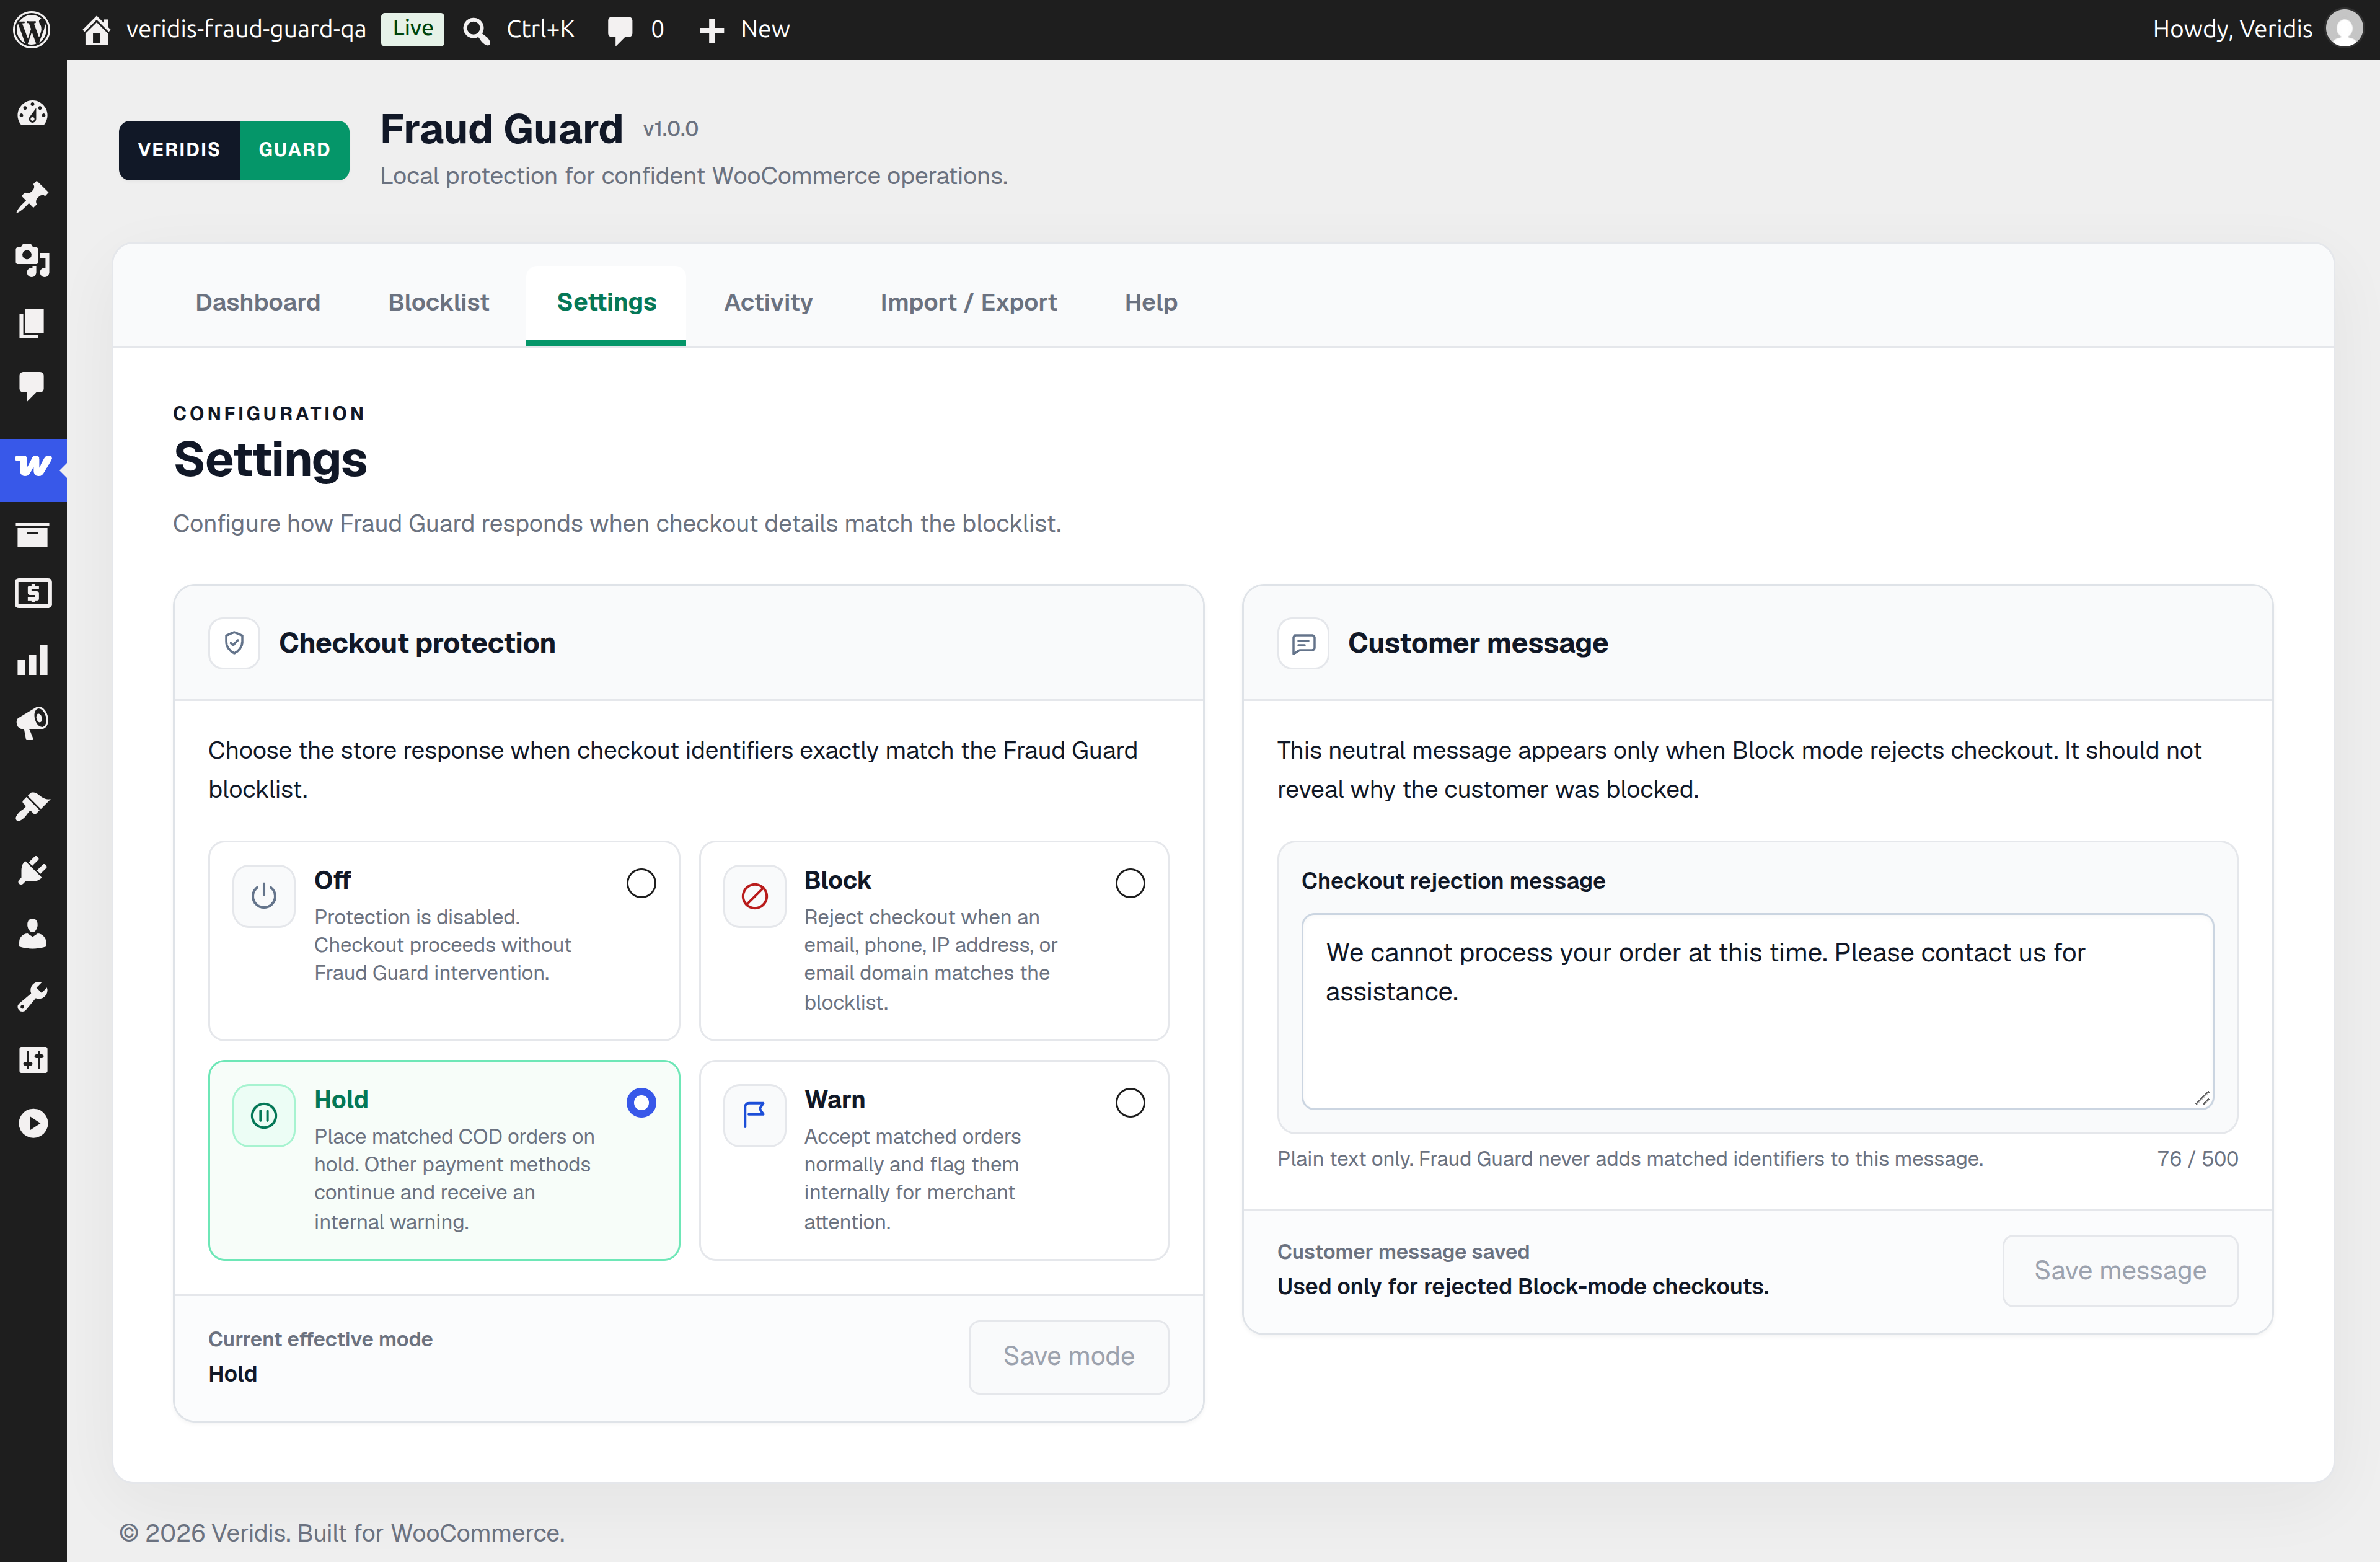
Task: Open the Import / Export tab
Action: point(968,302)
